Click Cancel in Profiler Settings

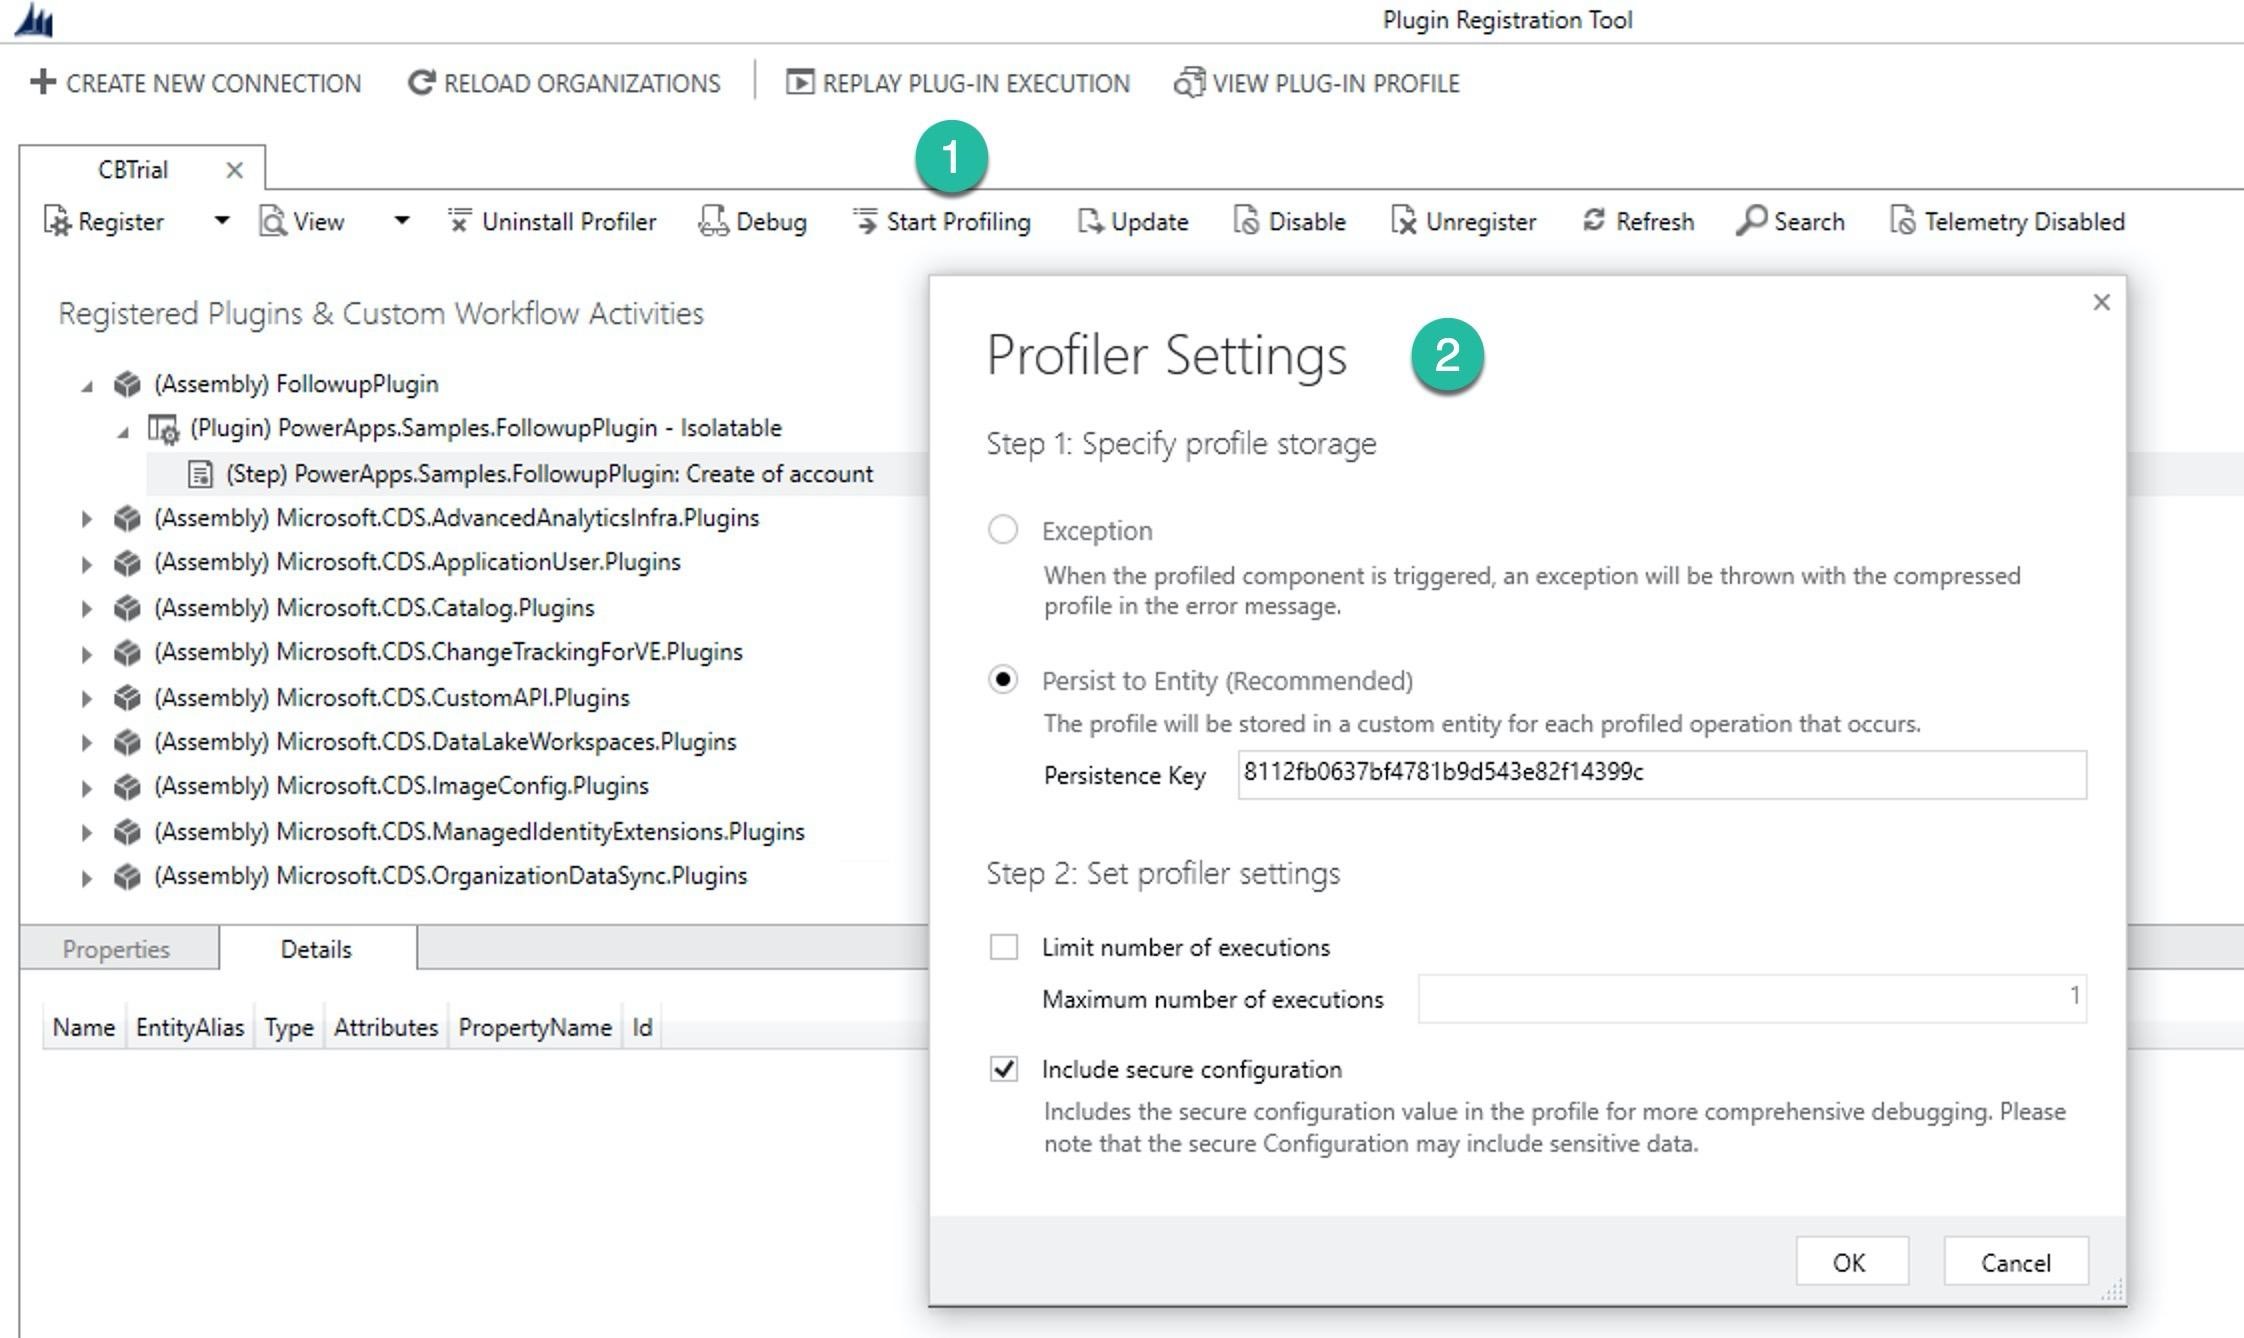(x=2016, y=1262)
